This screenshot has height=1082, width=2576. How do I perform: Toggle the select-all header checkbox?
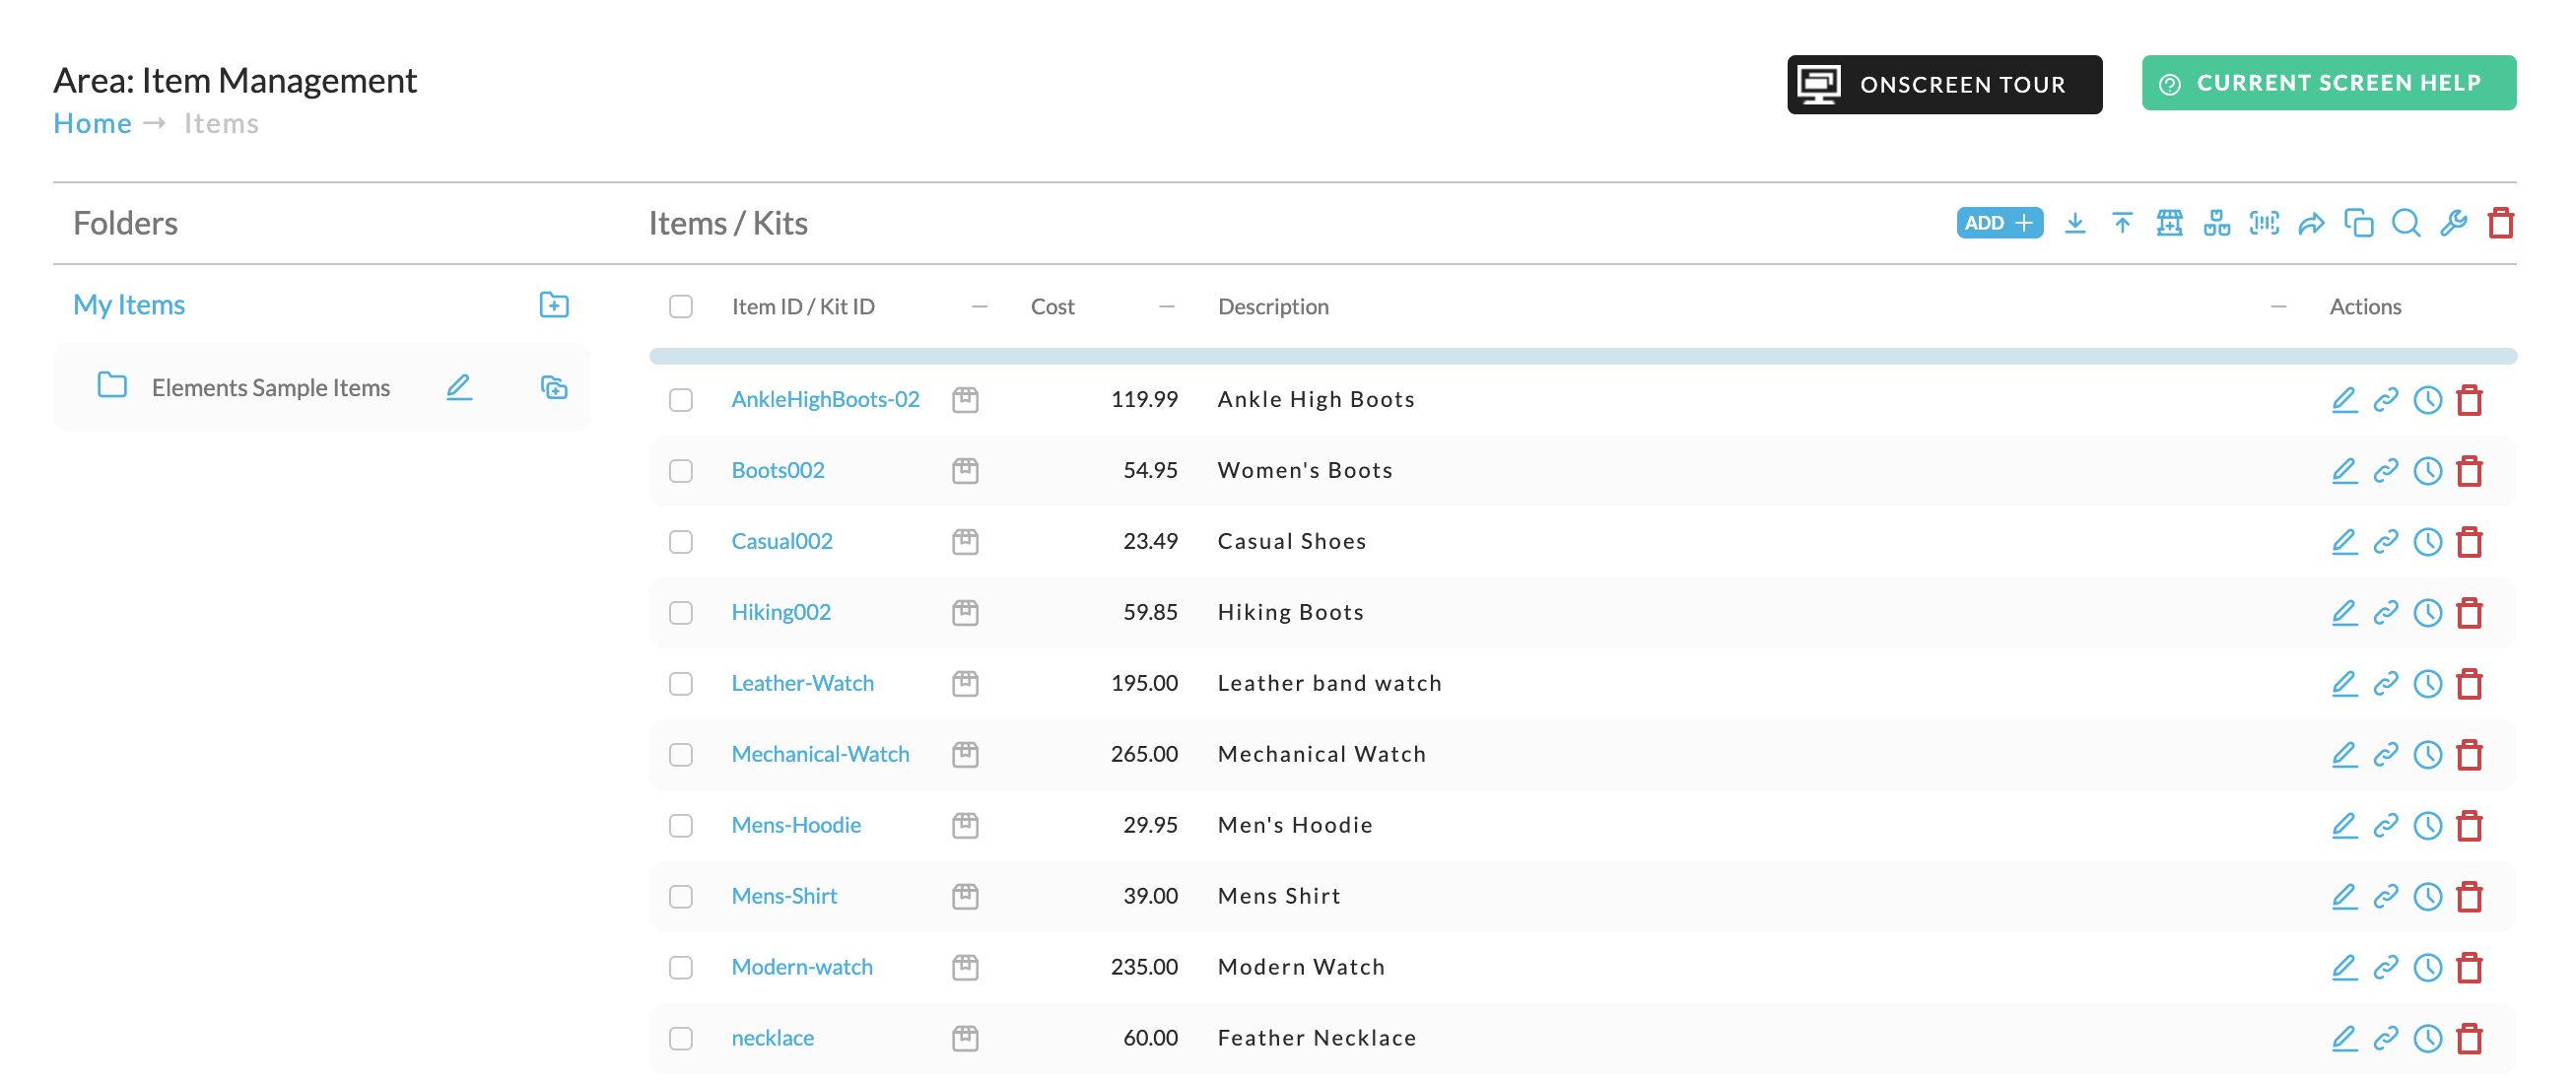tap(681, 306)
